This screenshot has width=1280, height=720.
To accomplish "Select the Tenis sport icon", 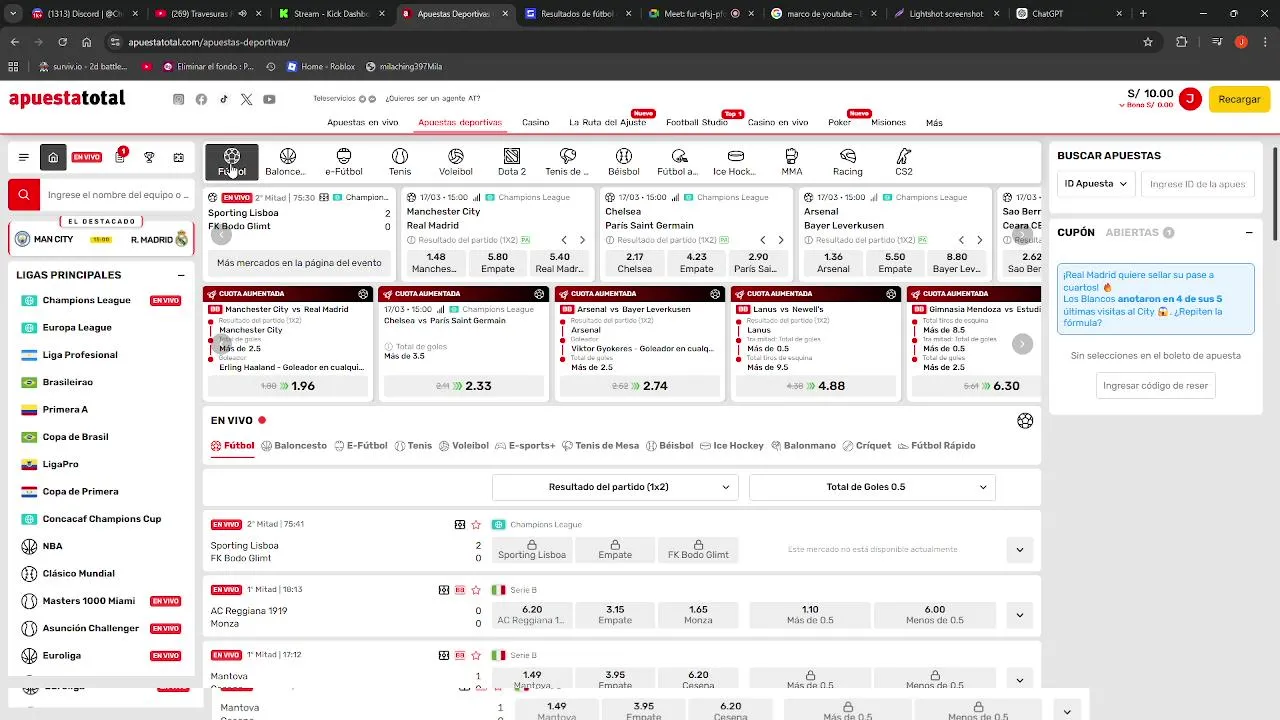I will (400, 162).
